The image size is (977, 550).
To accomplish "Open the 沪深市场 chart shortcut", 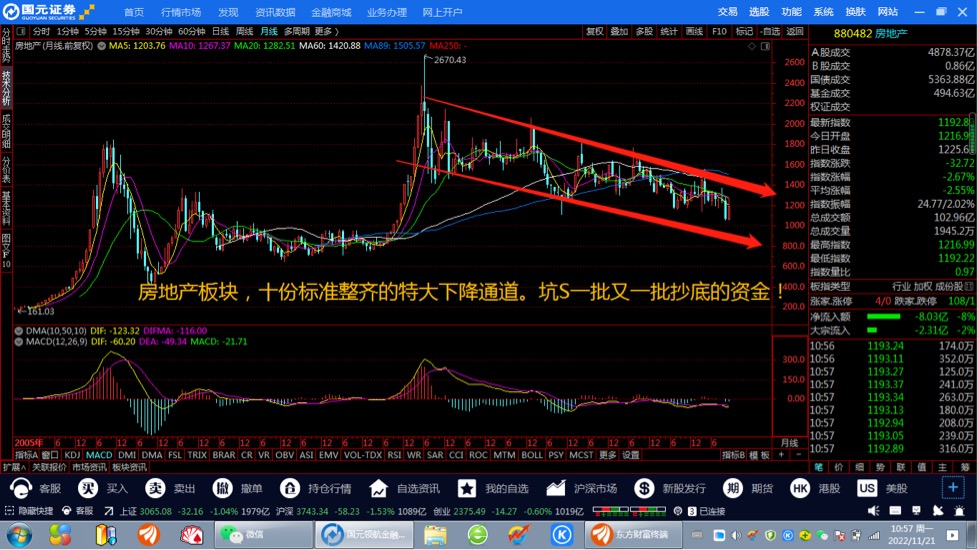I will [x=555, y=488].
